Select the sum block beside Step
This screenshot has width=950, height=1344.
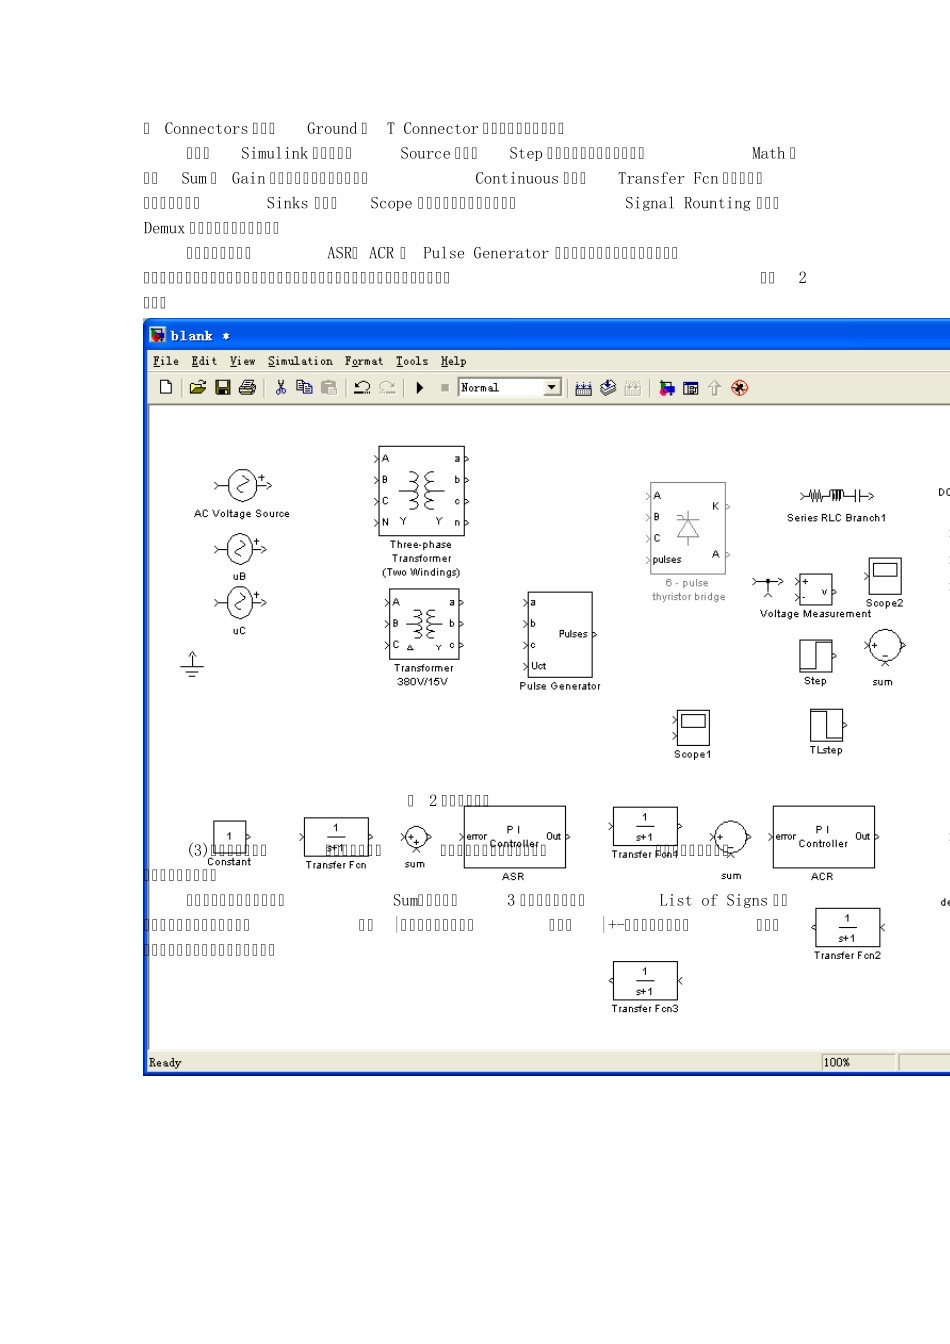pos(884,647)
